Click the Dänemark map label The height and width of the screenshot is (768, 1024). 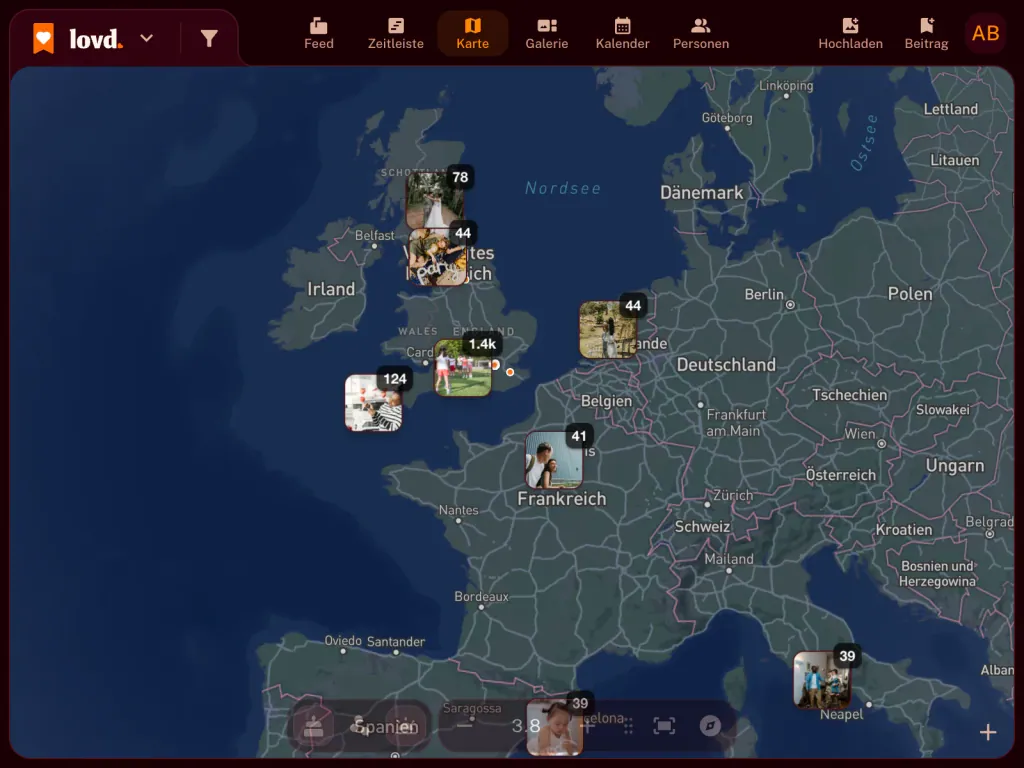point(701,193)
